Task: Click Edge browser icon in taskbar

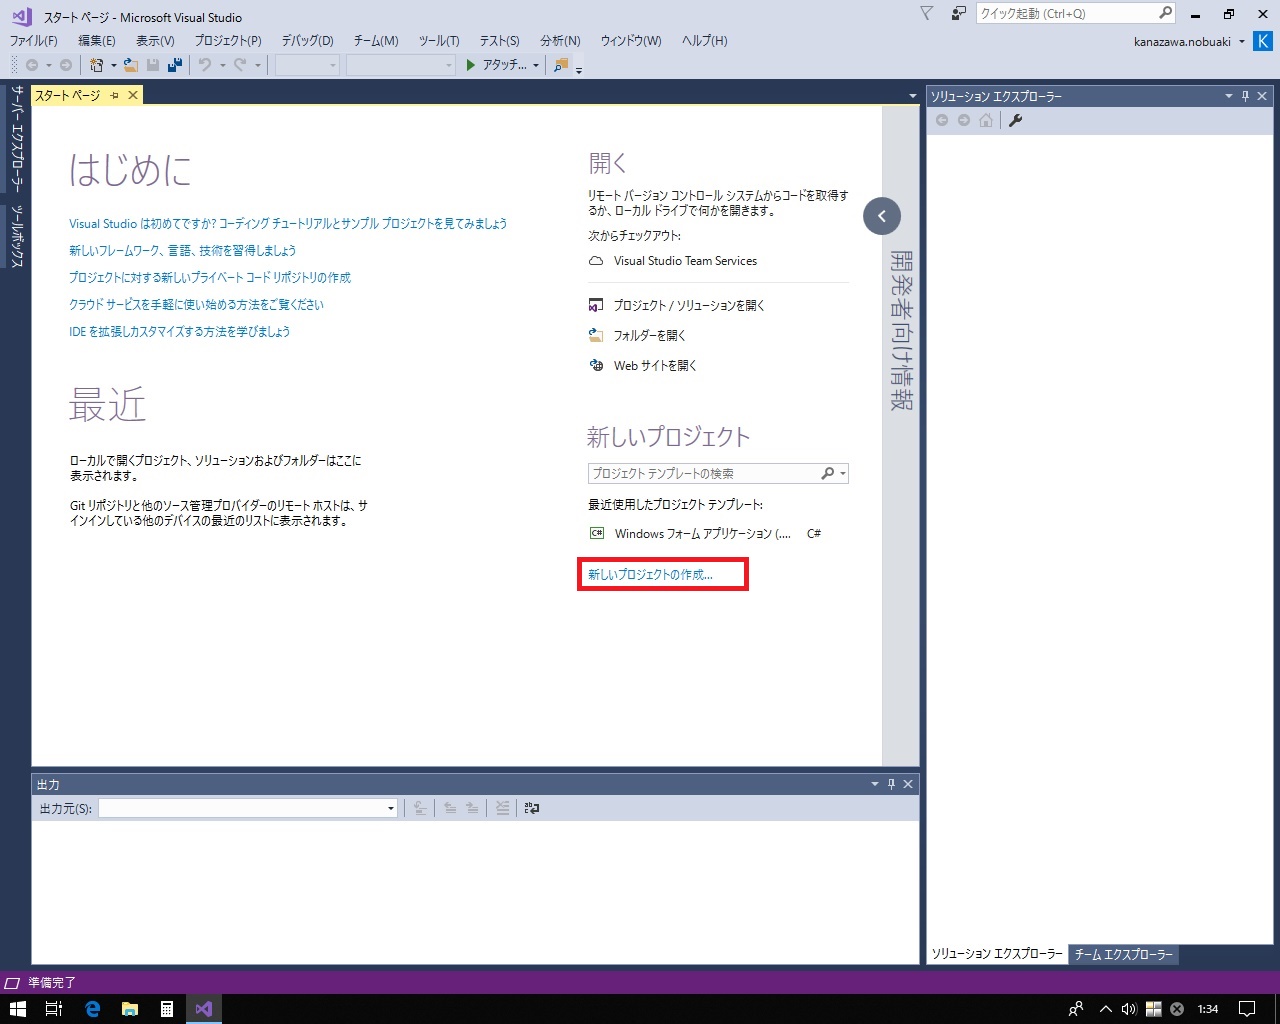Action: (92, 1009)
